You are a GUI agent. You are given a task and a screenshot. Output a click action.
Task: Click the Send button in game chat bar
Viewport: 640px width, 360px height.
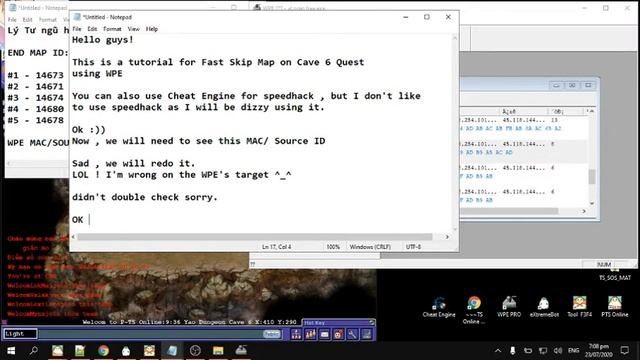coord(271,334)
